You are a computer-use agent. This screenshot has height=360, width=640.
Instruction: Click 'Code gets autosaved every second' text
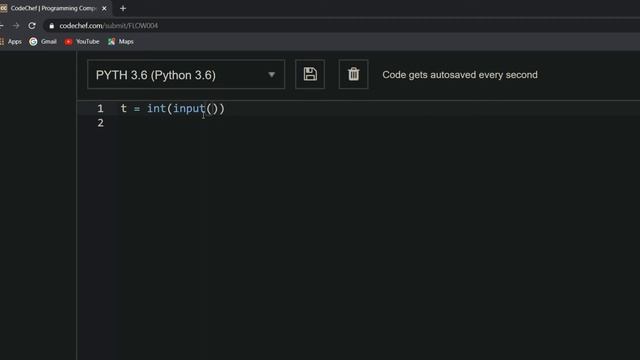460,75
